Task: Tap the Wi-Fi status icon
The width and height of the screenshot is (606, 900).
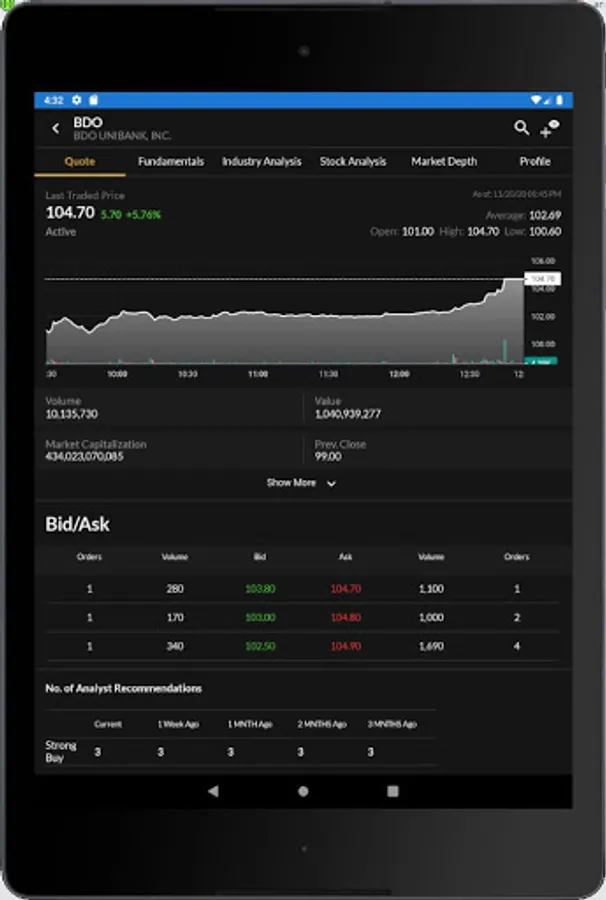Action: (535, 100)
